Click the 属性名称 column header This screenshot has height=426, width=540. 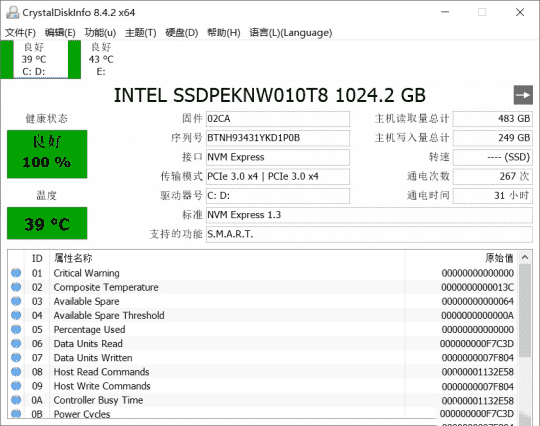click(x=73, y=258)
